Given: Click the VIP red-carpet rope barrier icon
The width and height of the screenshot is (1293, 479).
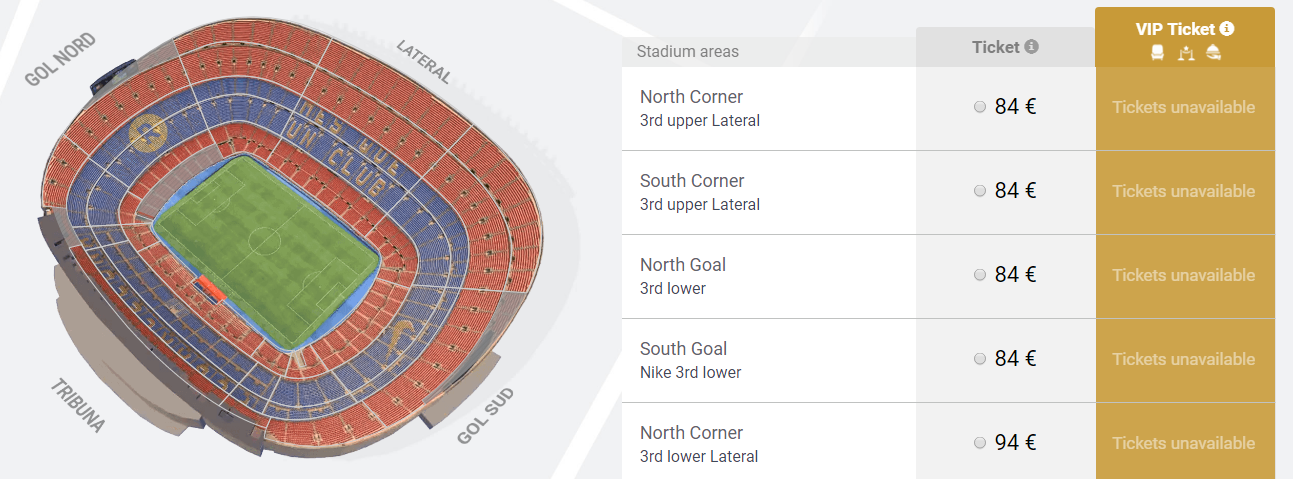Looking at the screenshot, I should (x=1185, y=53).
